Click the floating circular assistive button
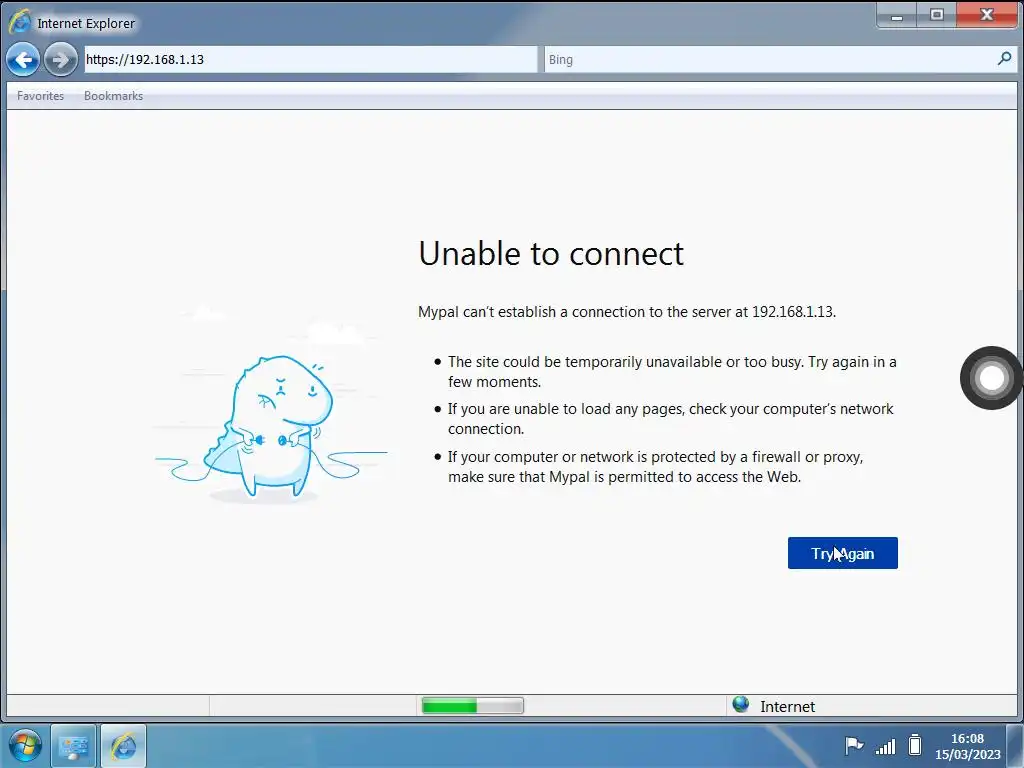This screenshot has width=1024, height=768. [x=991, y=378]
